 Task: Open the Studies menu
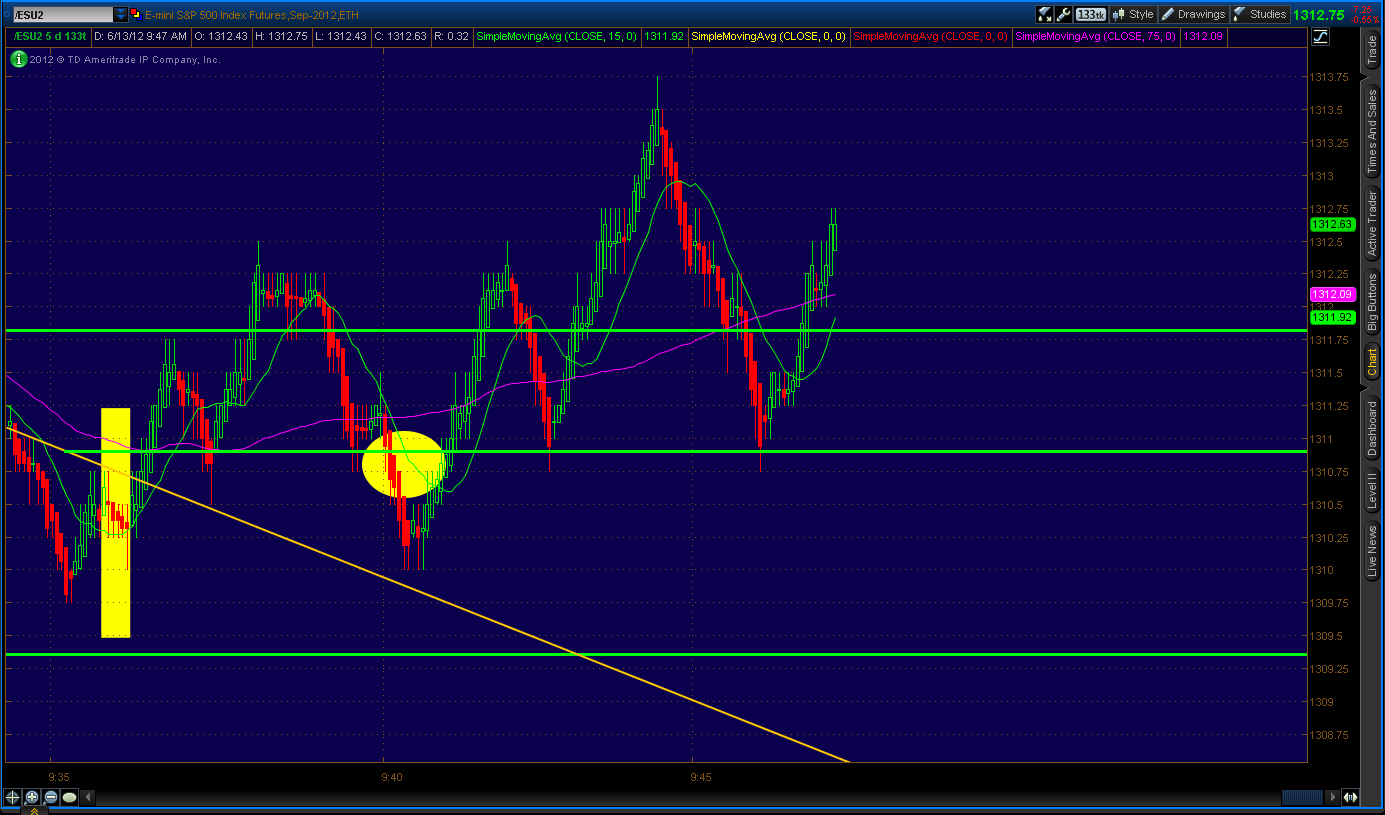pyautogui.click(x=1260, y=14)
